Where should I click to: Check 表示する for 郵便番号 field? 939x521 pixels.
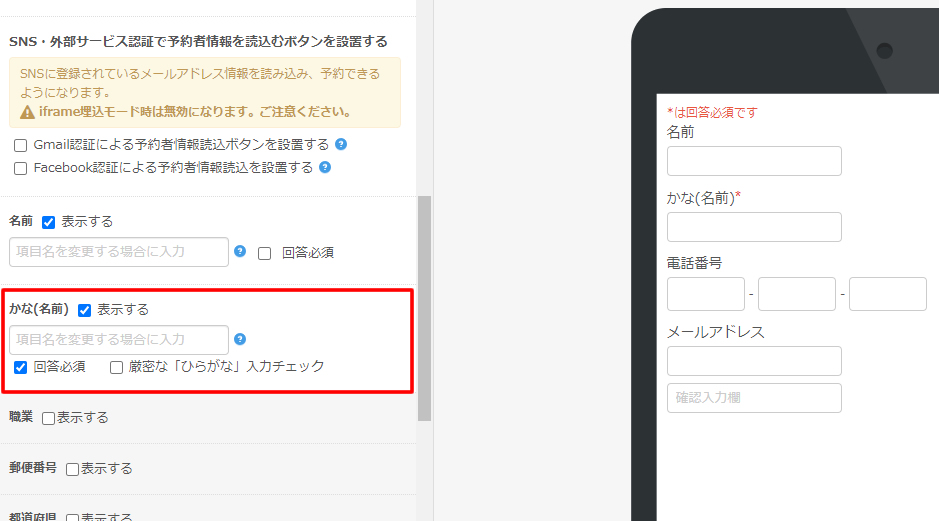72,469
